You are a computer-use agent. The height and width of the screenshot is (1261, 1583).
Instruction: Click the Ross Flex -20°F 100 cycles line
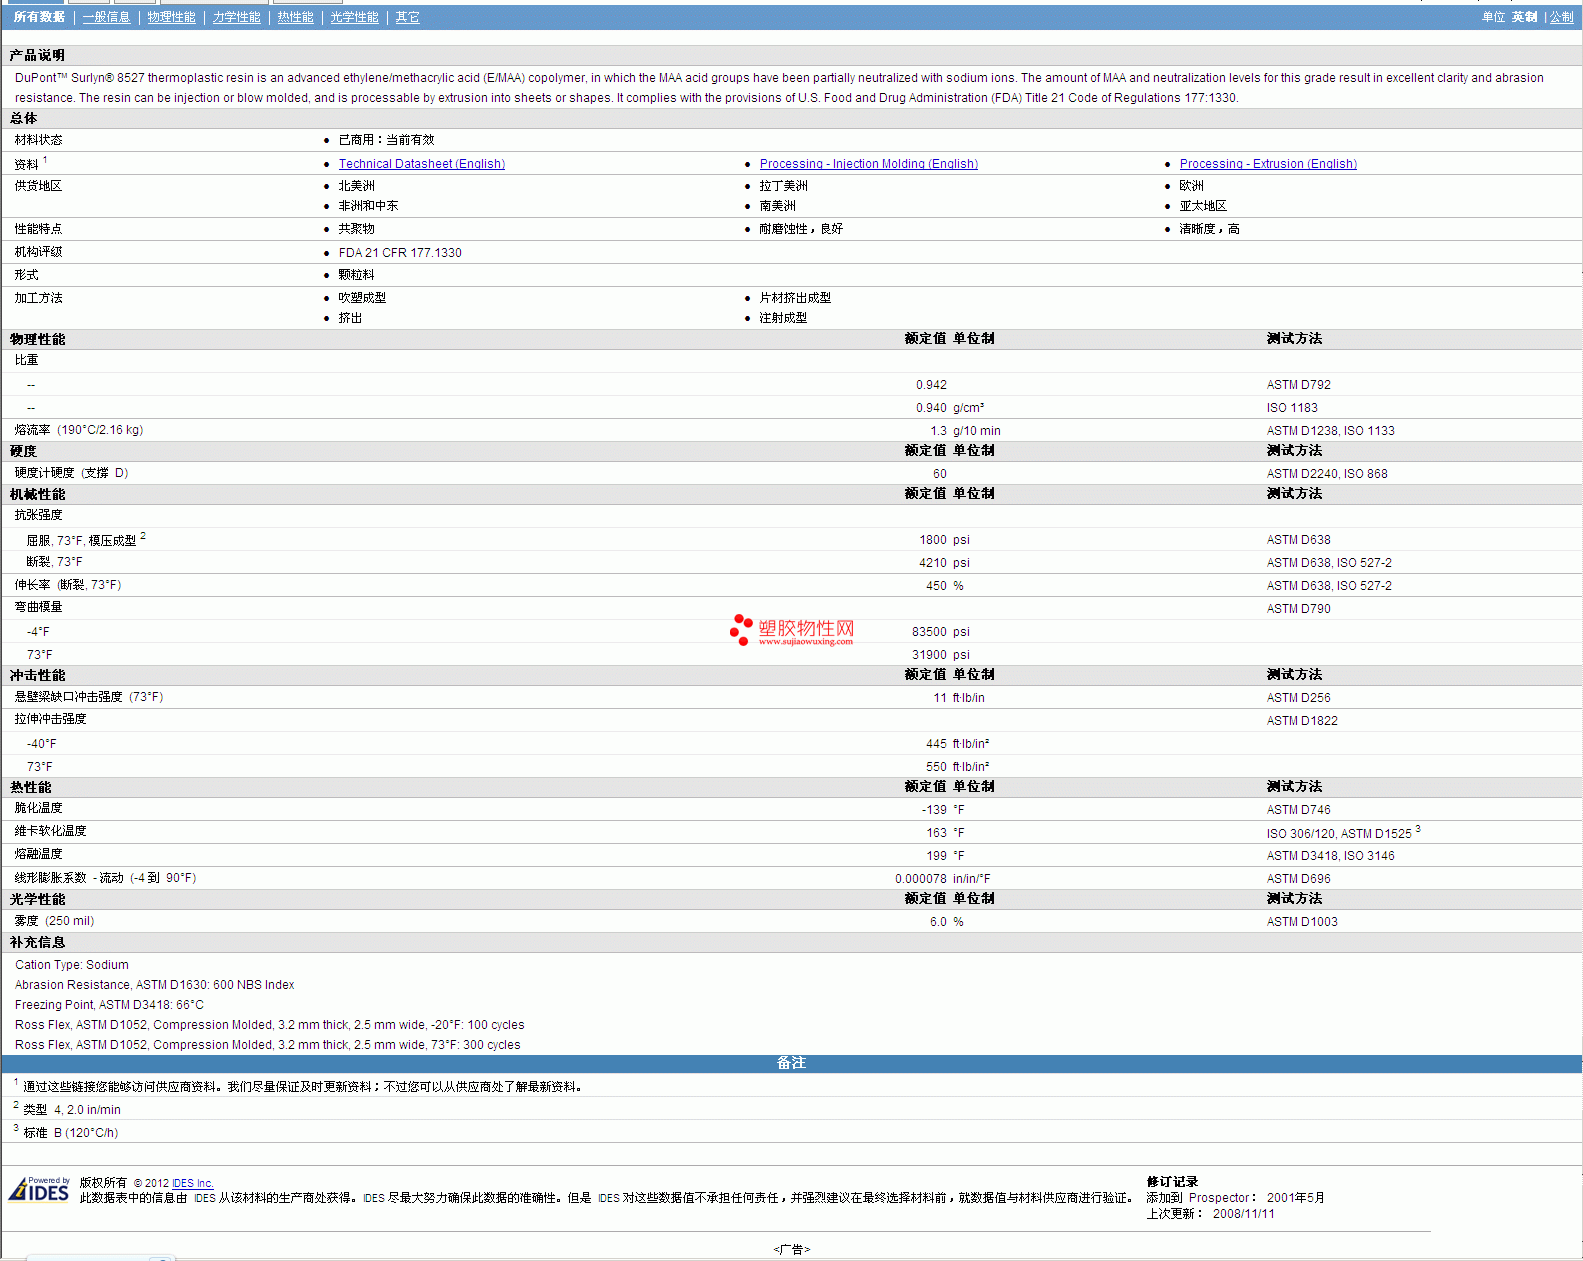270,1025
